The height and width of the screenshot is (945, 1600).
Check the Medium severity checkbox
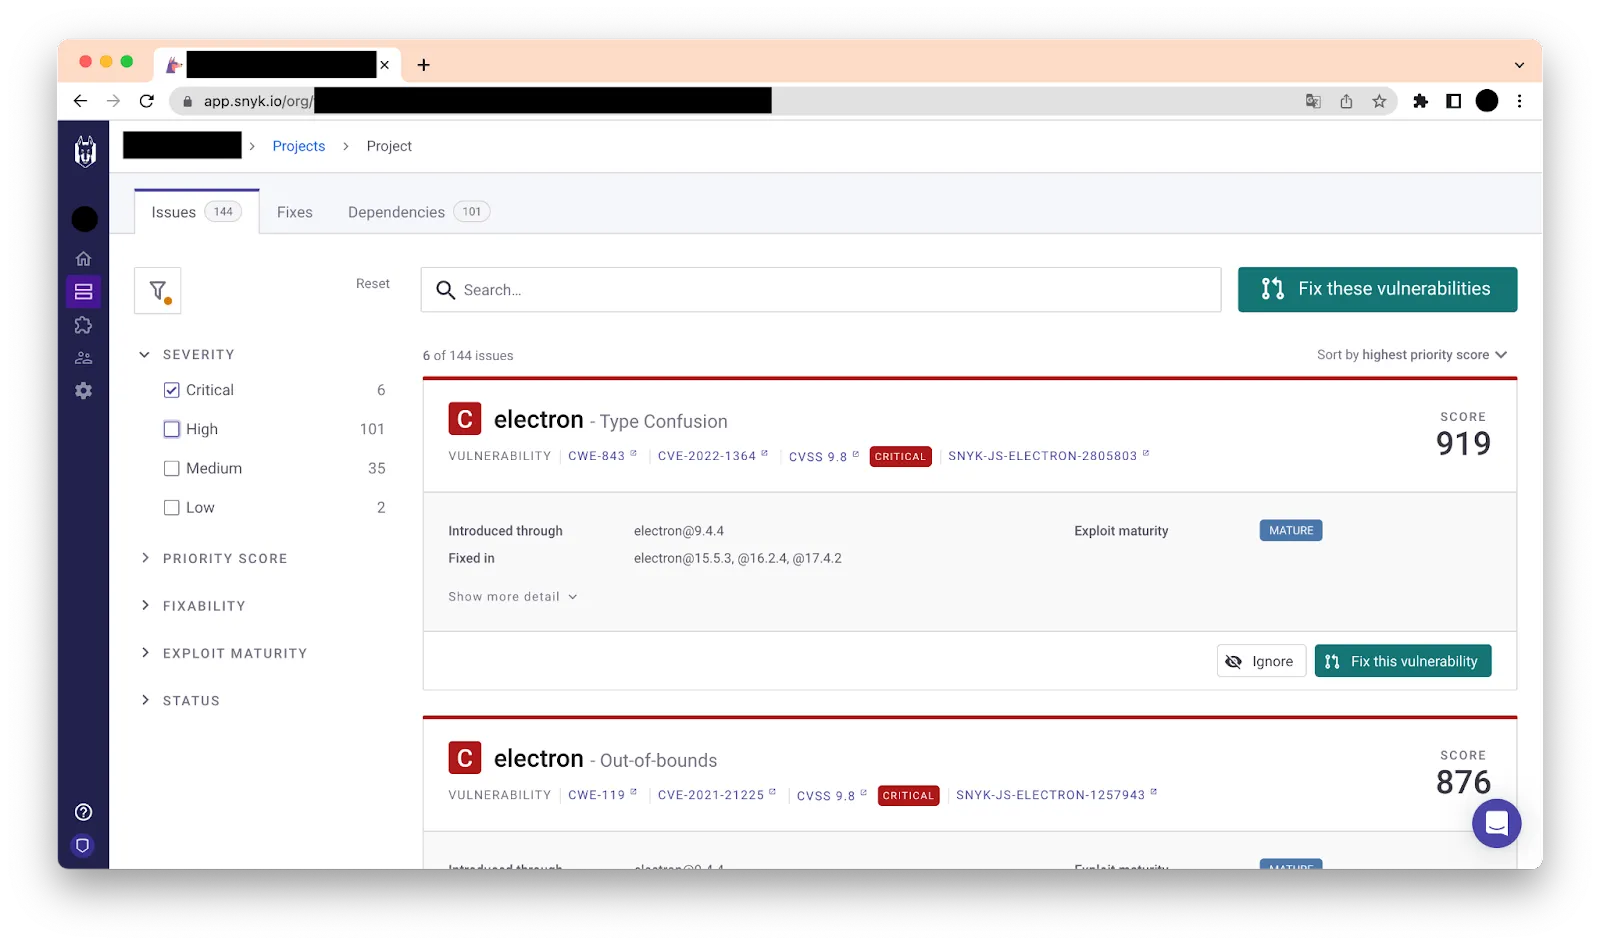point(172,468)
